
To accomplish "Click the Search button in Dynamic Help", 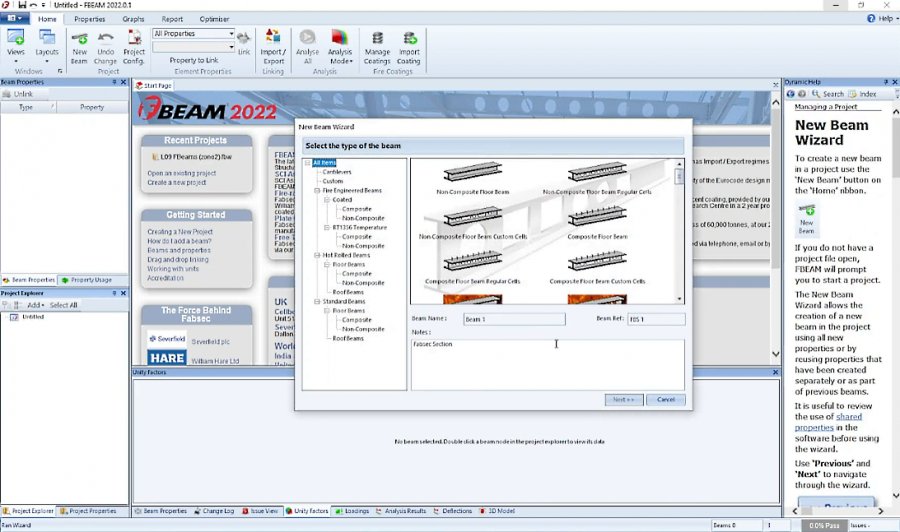I will pos(828,94).
